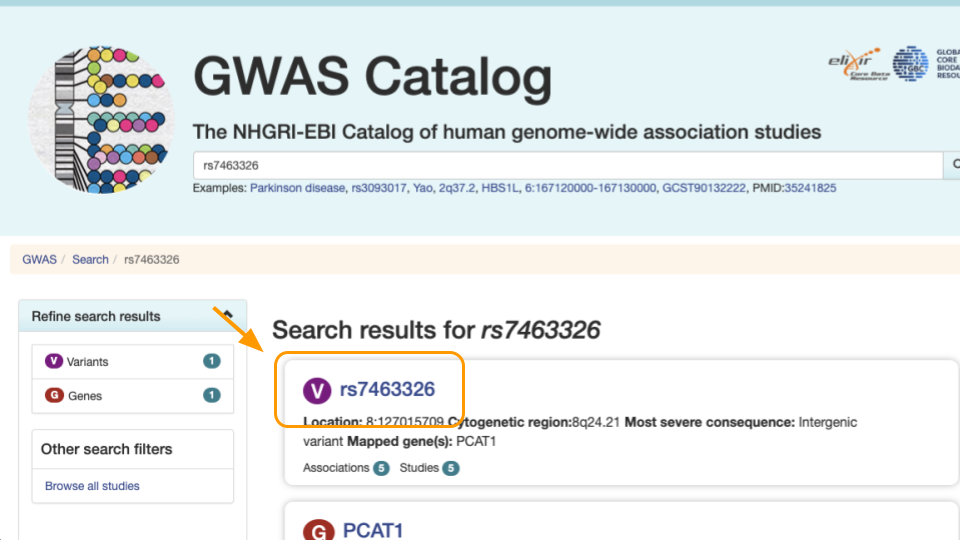Filter results by Genes
Screen dimensions: 960x540
[x=133, y=396]
